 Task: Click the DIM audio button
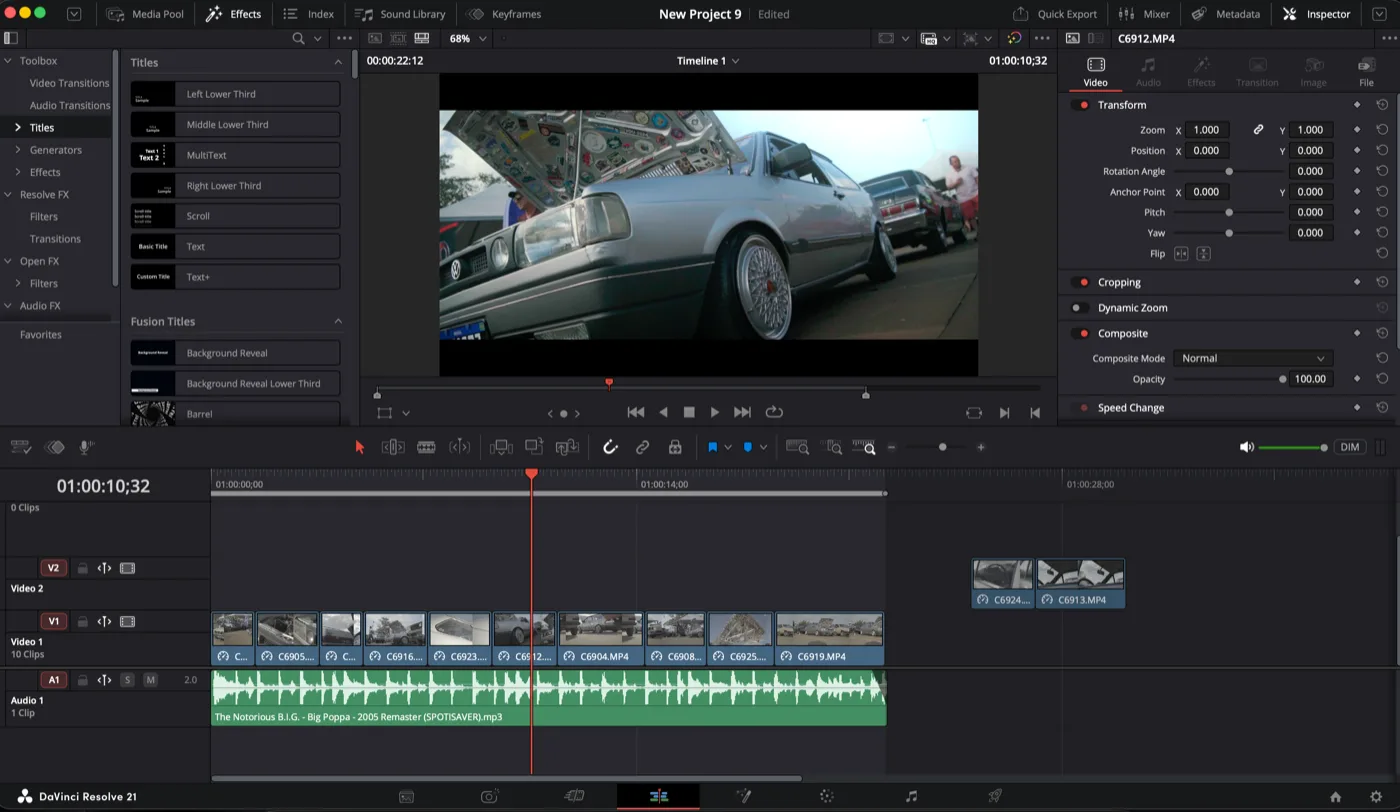click(x=1350, y=447)
